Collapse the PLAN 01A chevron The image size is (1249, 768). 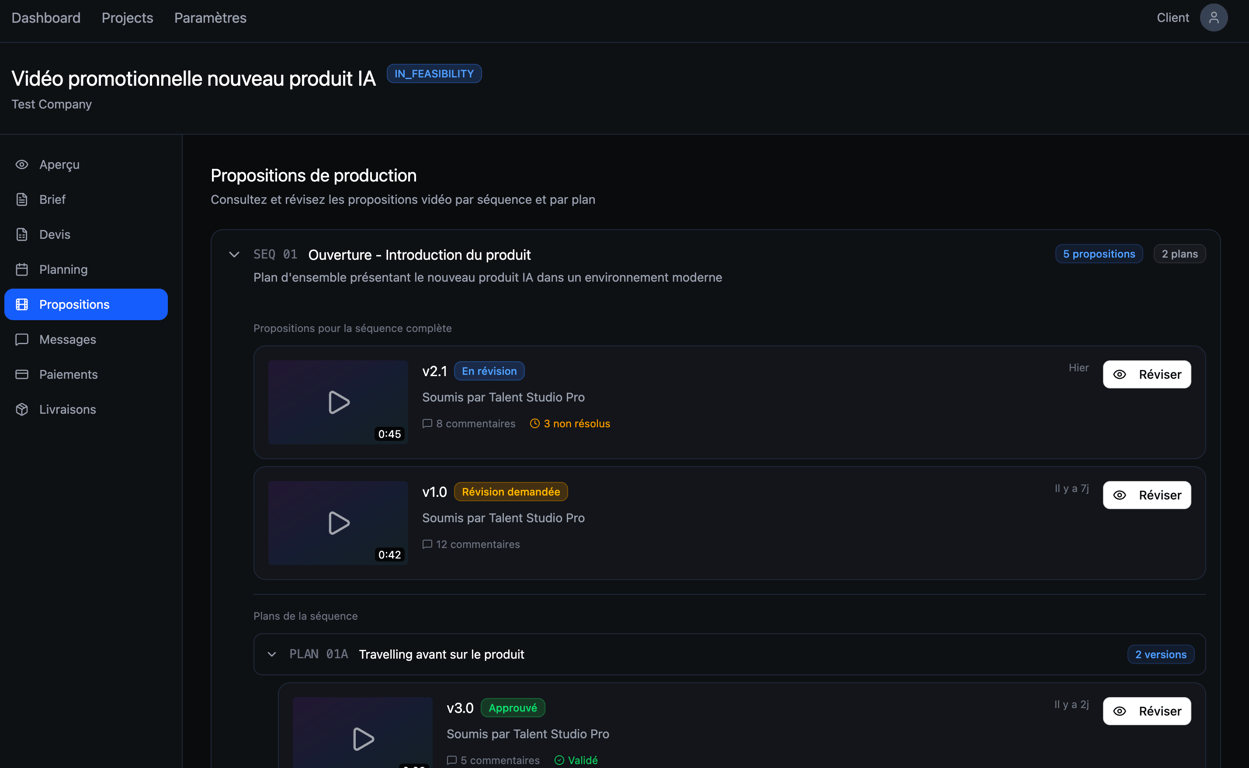pos(272,655)
